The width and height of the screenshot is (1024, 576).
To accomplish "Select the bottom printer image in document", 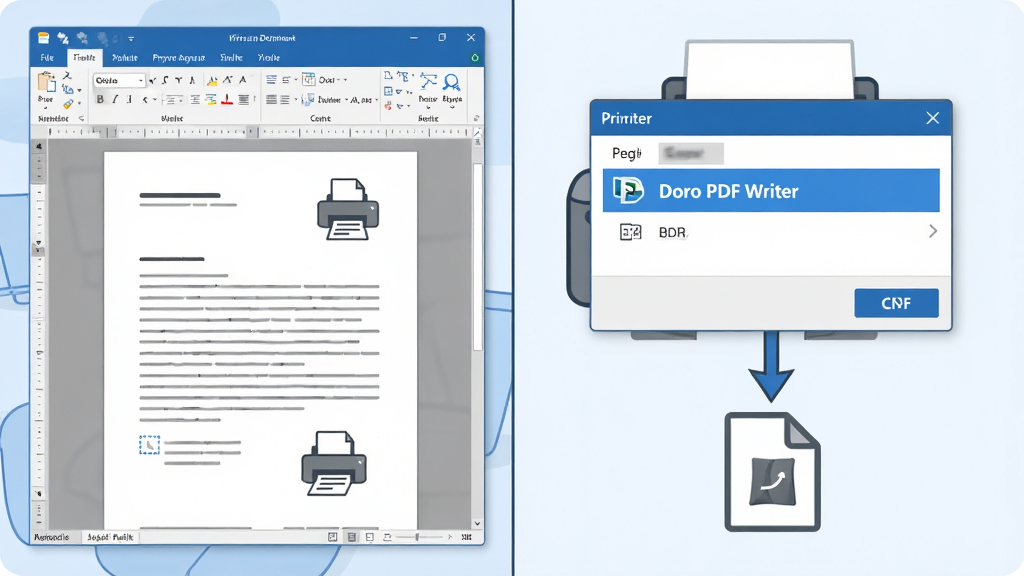I will tap(334, 464).
